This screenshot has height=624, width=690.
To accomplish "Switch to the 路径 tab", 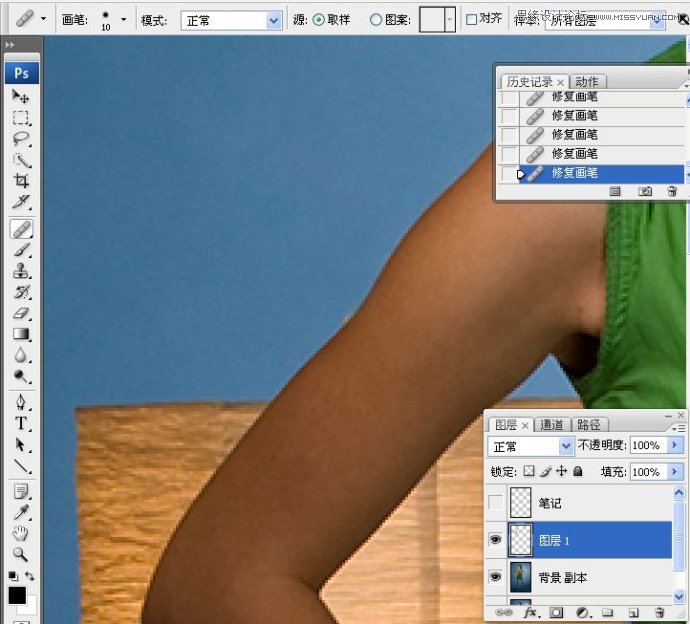I will [589, 425].
